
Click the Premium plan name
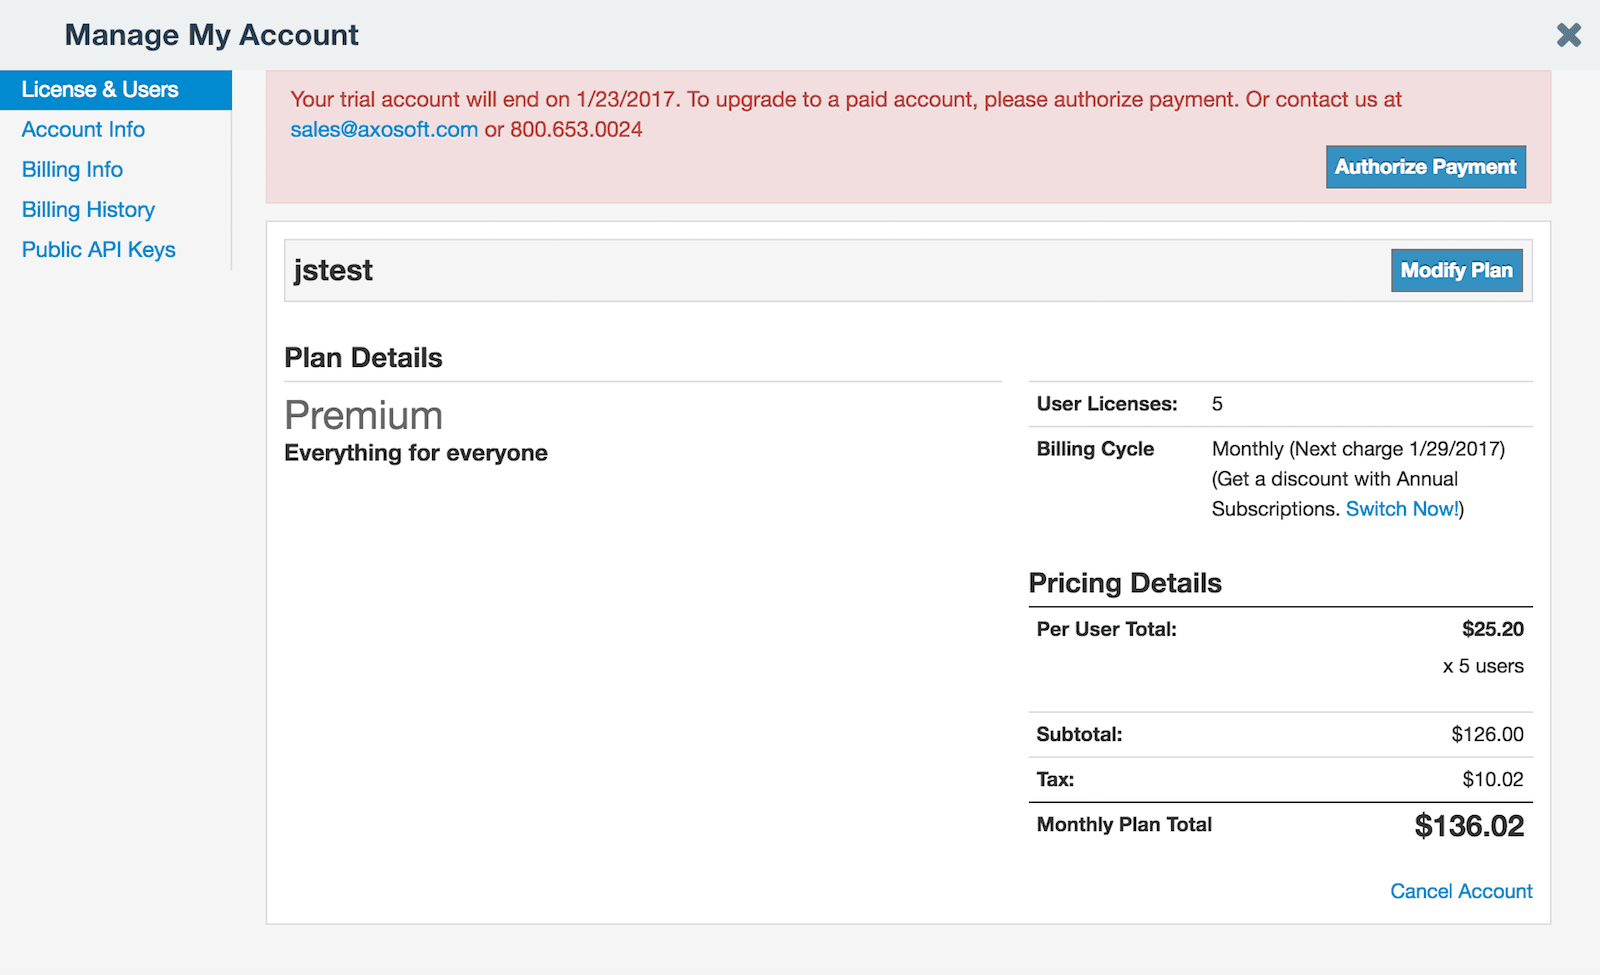364,415
